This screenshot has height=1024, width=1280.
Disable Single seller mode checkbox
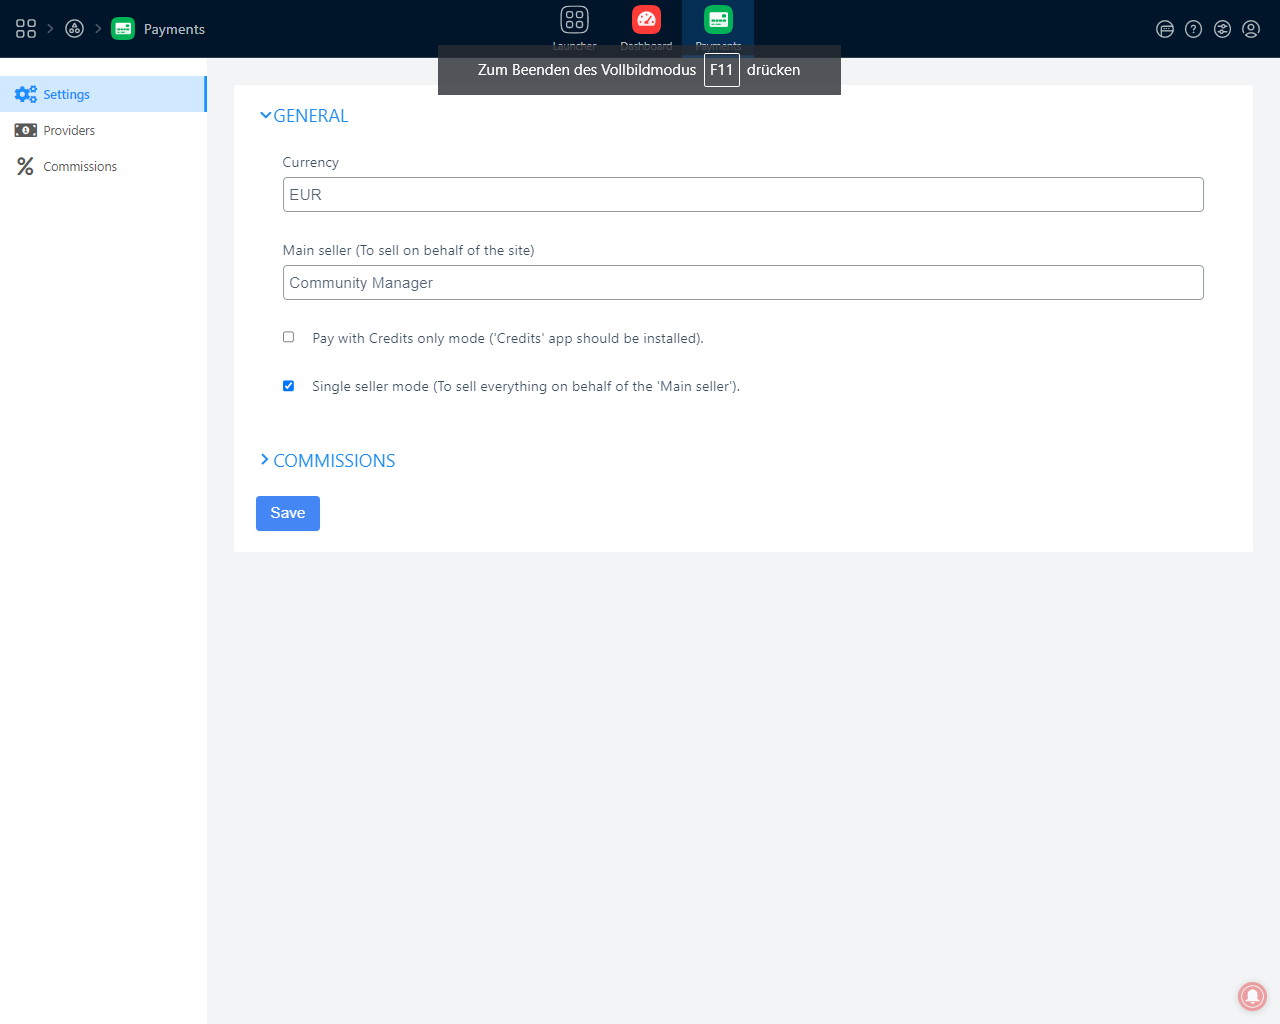289,386
